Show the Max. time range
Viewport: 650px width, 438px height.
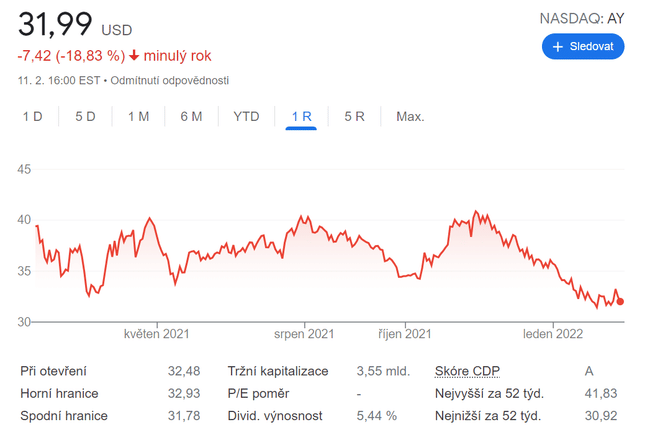410,117
